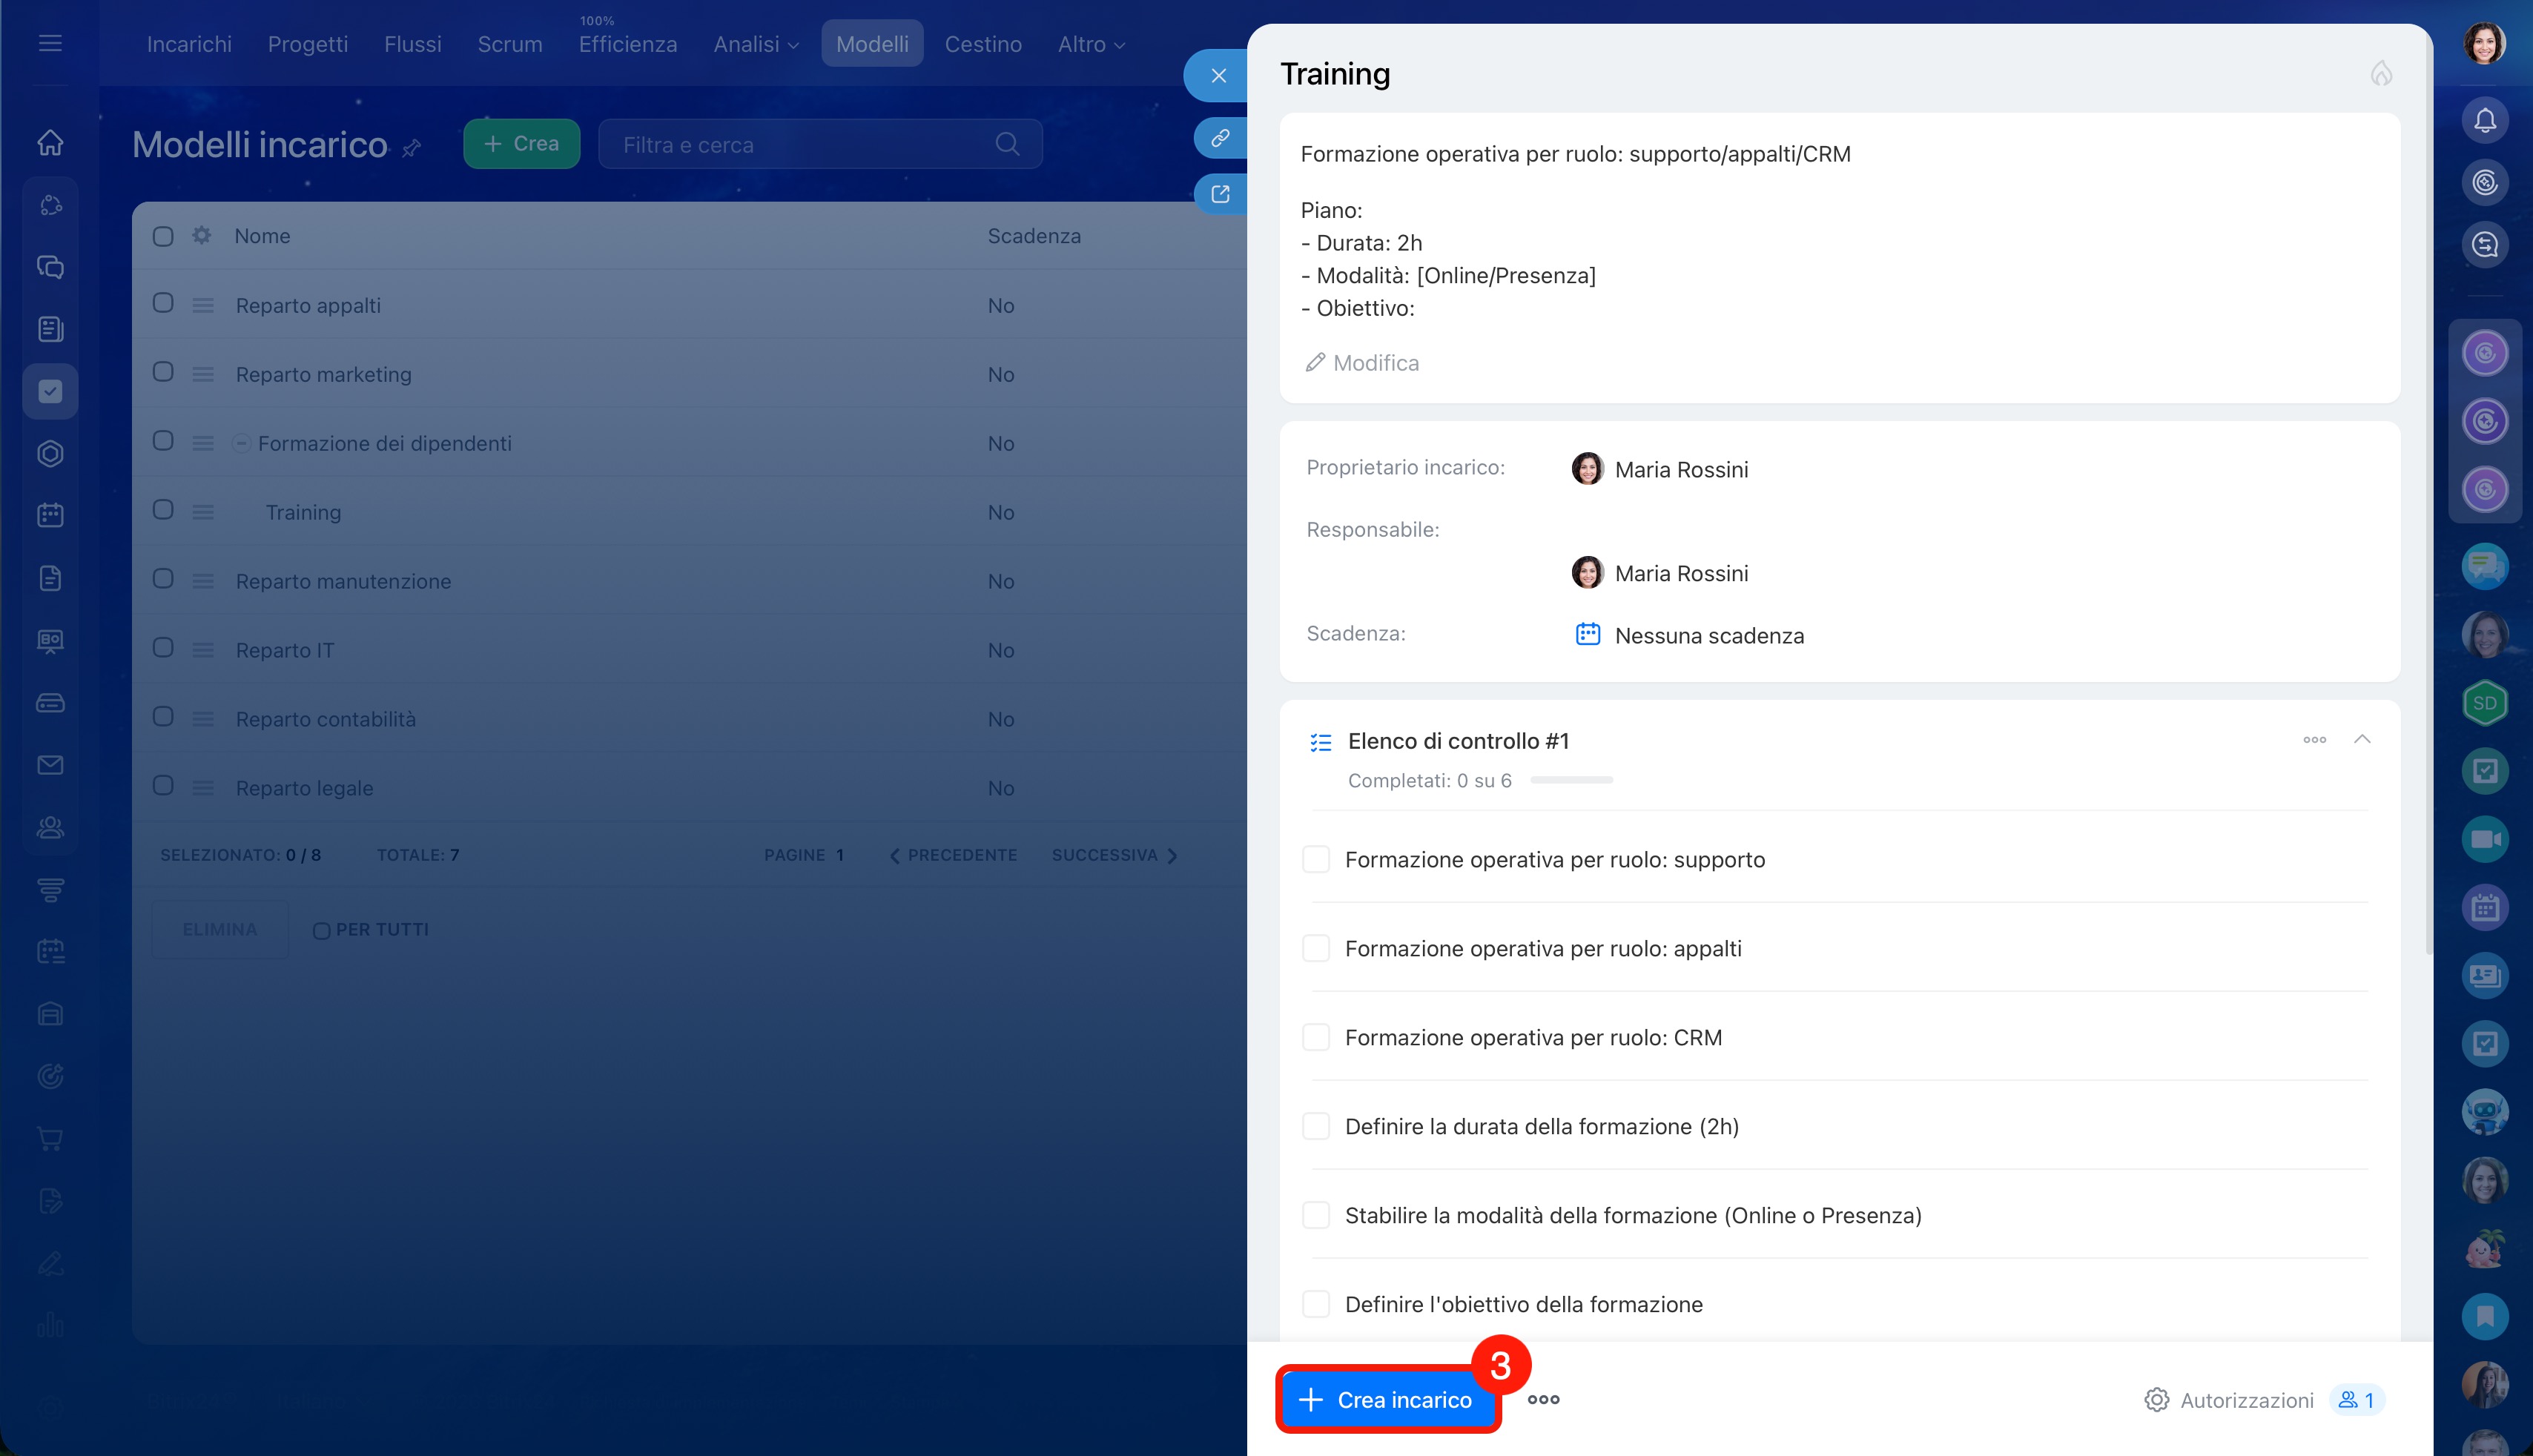Click the copy link icon beside panel
This screenshot has height=1456, width=2533.
pyautogui.click(x=1220, y=138)
